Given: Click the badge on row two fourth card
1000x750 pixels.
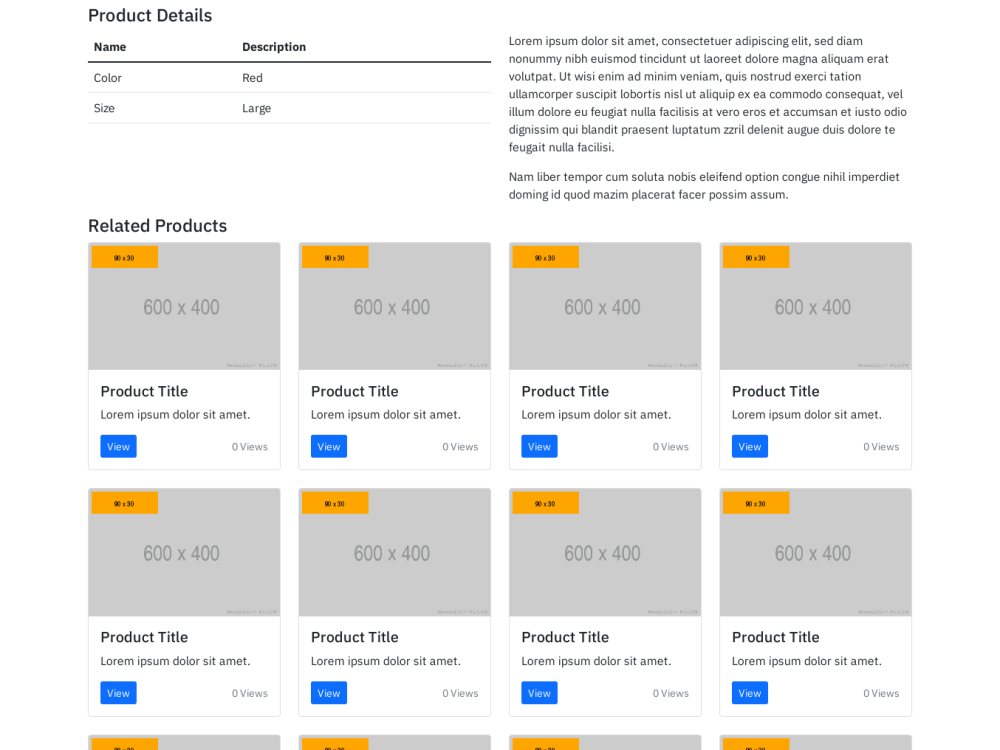Looking at the screenshot, I should (x=756, y=502).
